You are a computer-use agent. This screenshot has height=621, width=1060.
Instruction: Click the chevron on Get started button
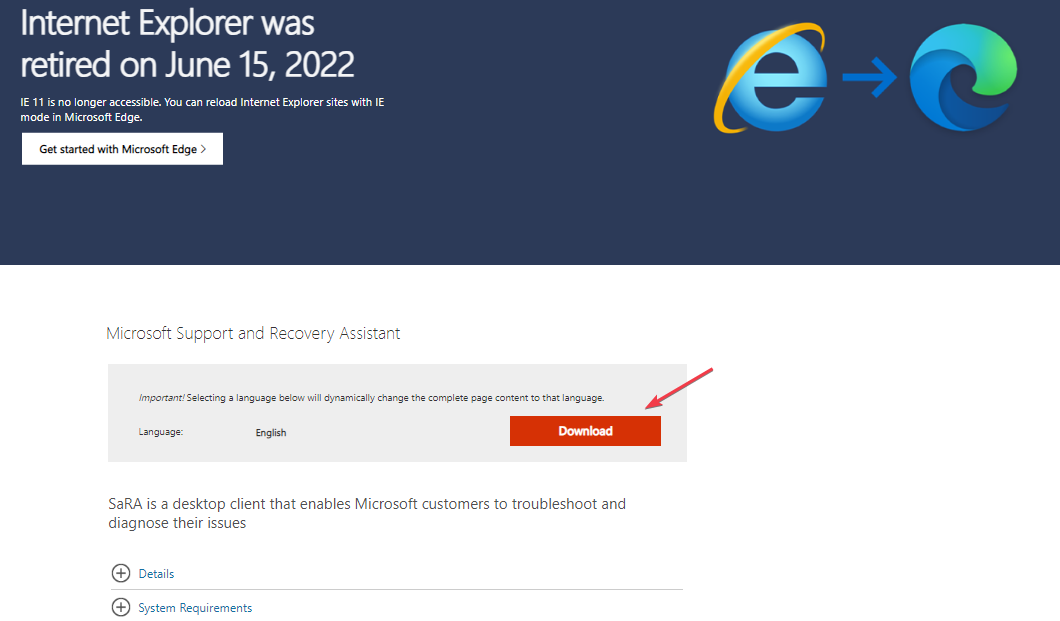point(203,149)
